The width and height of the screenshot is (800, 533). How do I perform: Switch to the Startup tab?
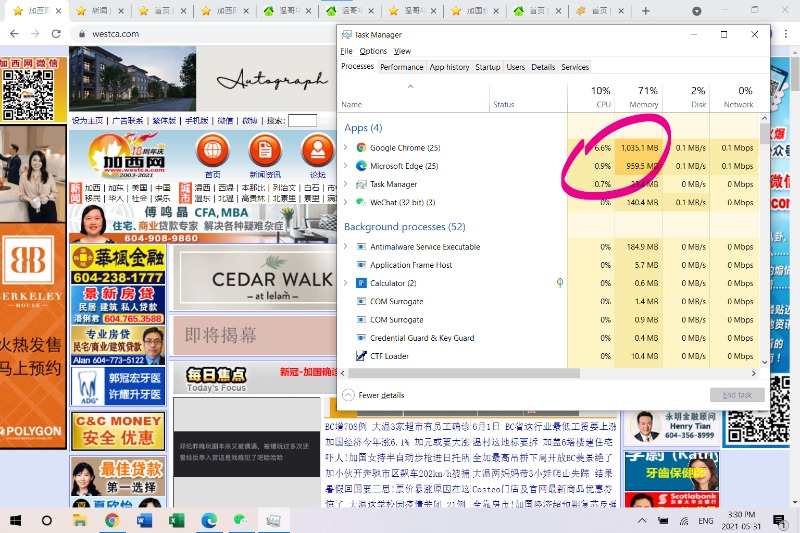click(x=487, y=67)
